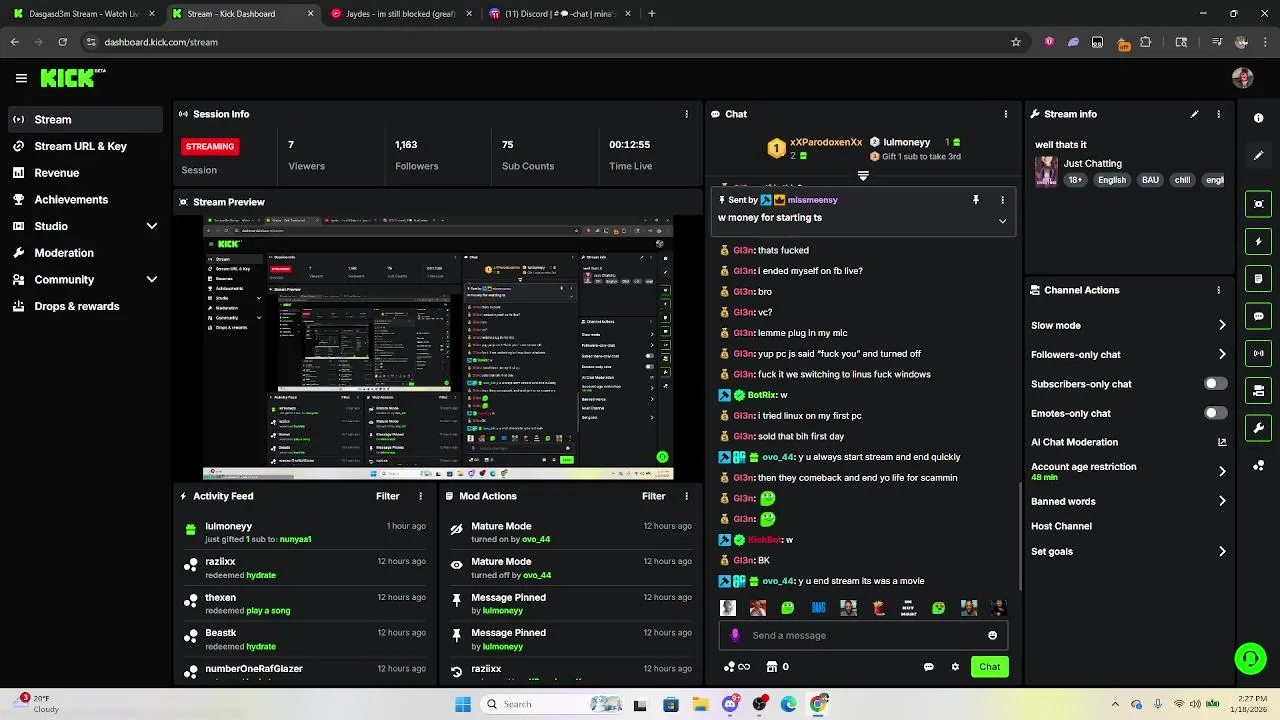Open chat settings gear icon

pos(955,667)
